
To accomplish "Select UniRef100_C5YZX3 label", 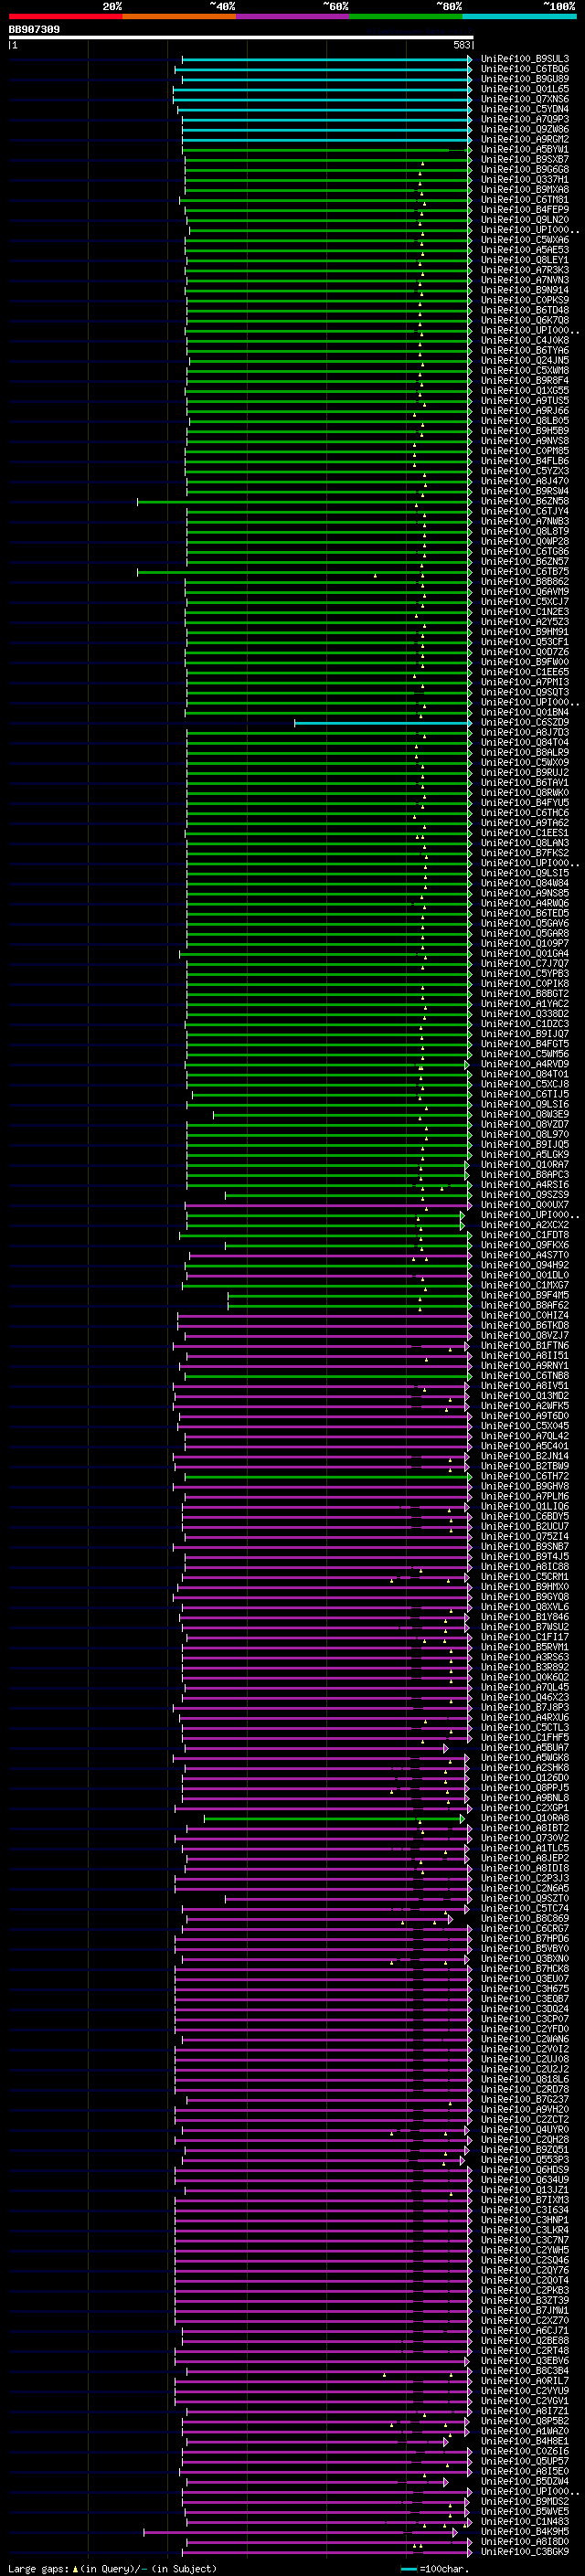I will (525, 471).
